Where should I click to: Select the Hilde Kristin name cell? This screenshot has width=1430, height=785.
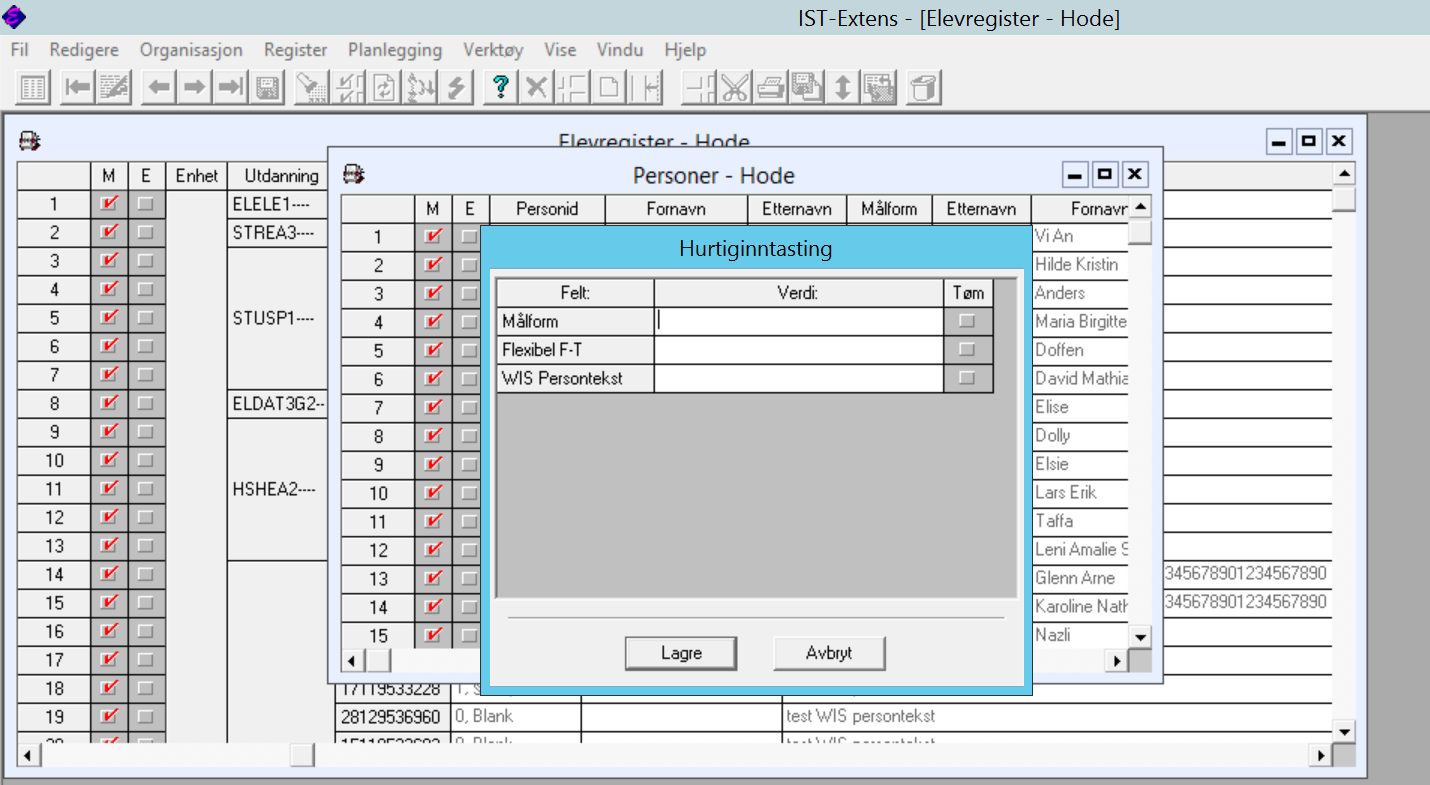point(1080,265)
